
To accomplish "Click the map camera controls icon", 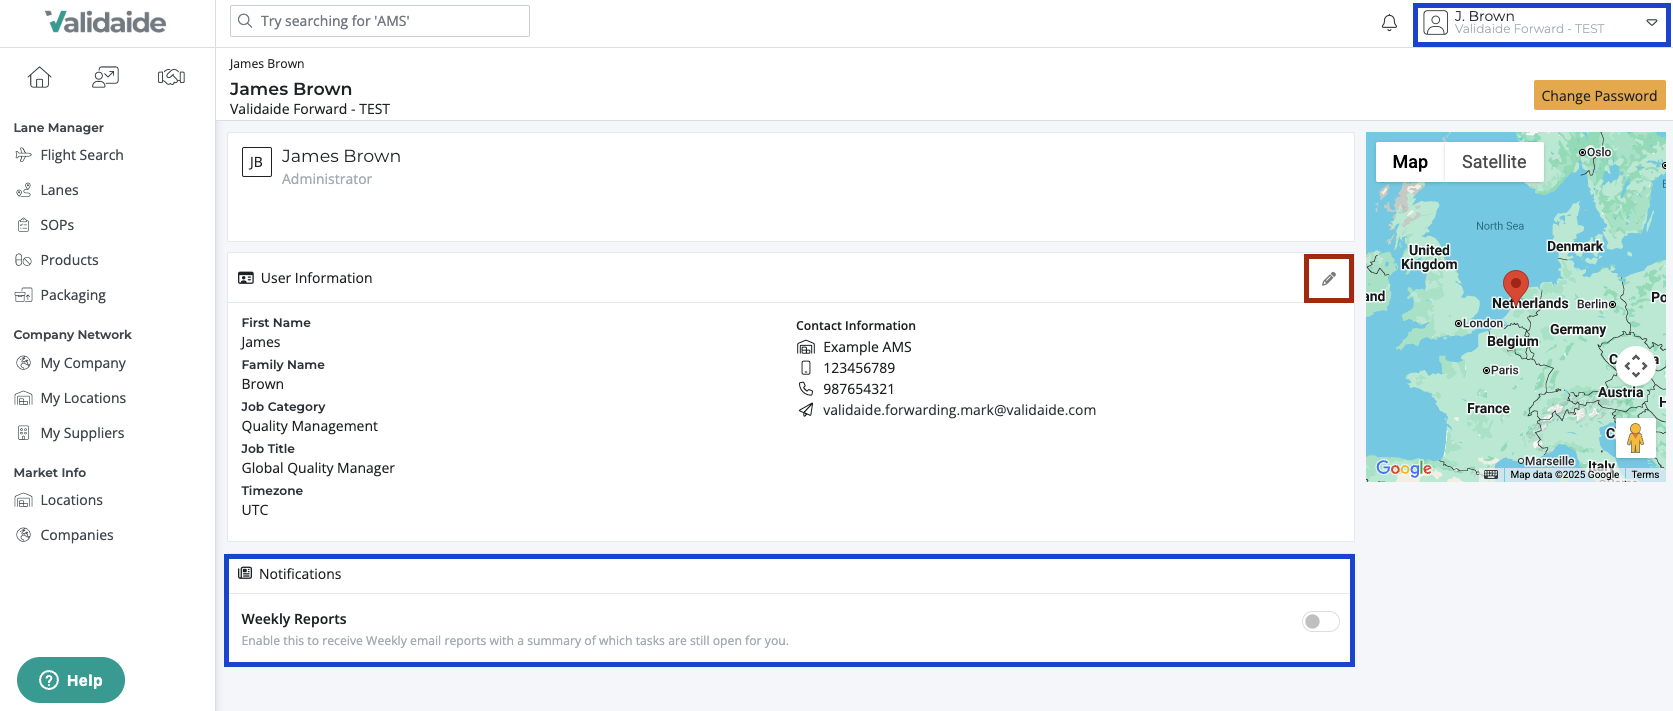I will click(x=1635, y=366).
